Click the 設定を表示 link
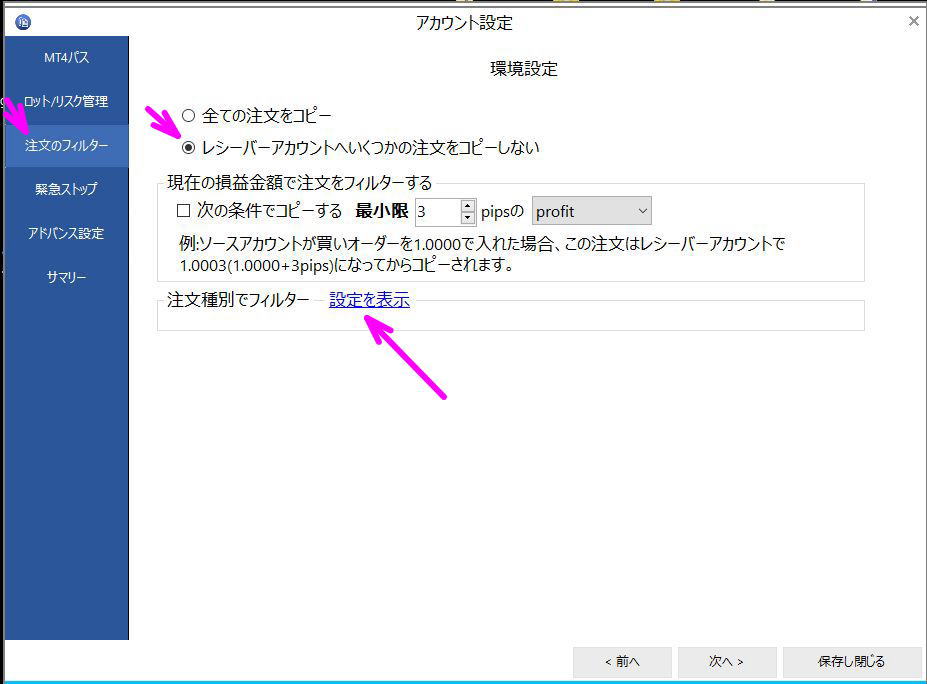 368,300
